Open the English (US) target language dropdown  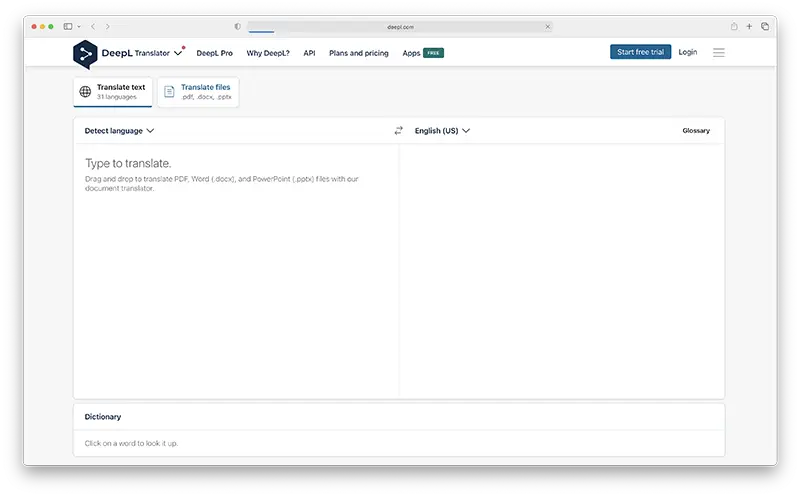pyautogui.click(x=442, y=131)
